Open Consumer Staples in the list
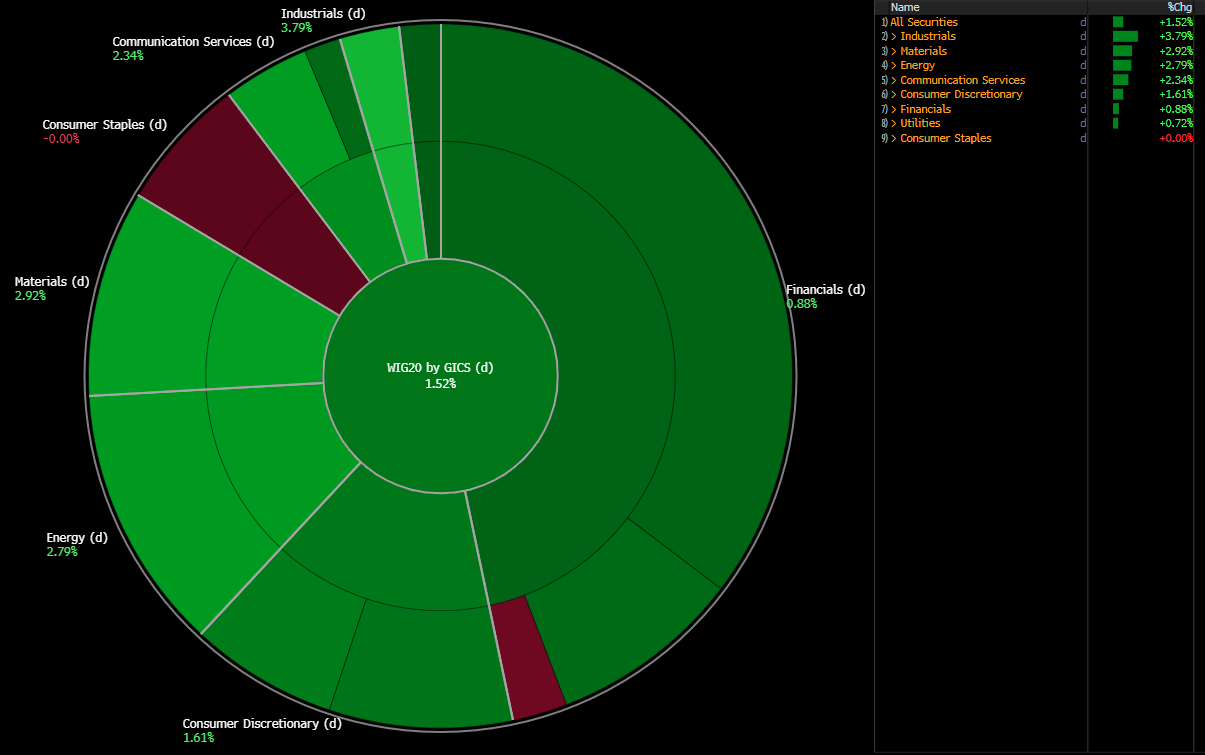Viewport: 1205px width, 755px height. (x=946, y=138)
